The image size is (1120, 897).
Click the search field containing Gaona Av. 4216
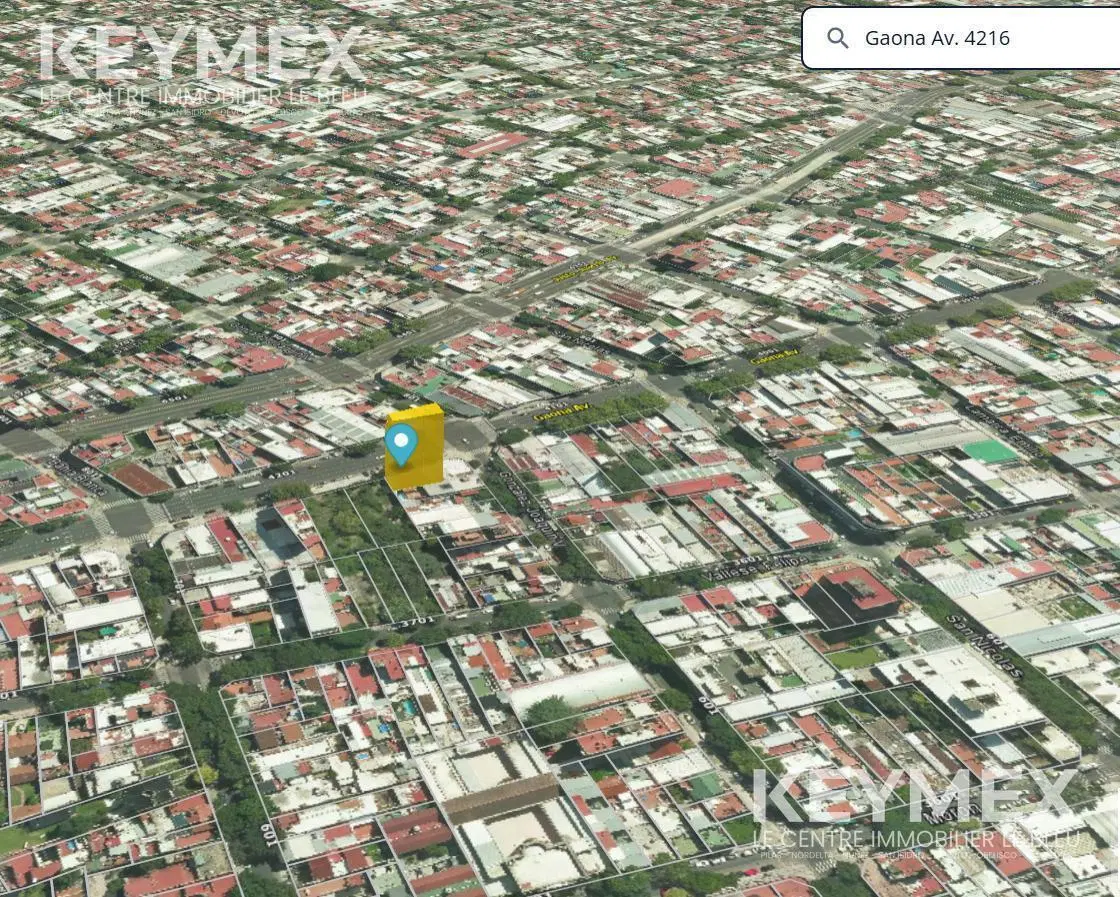961,38
